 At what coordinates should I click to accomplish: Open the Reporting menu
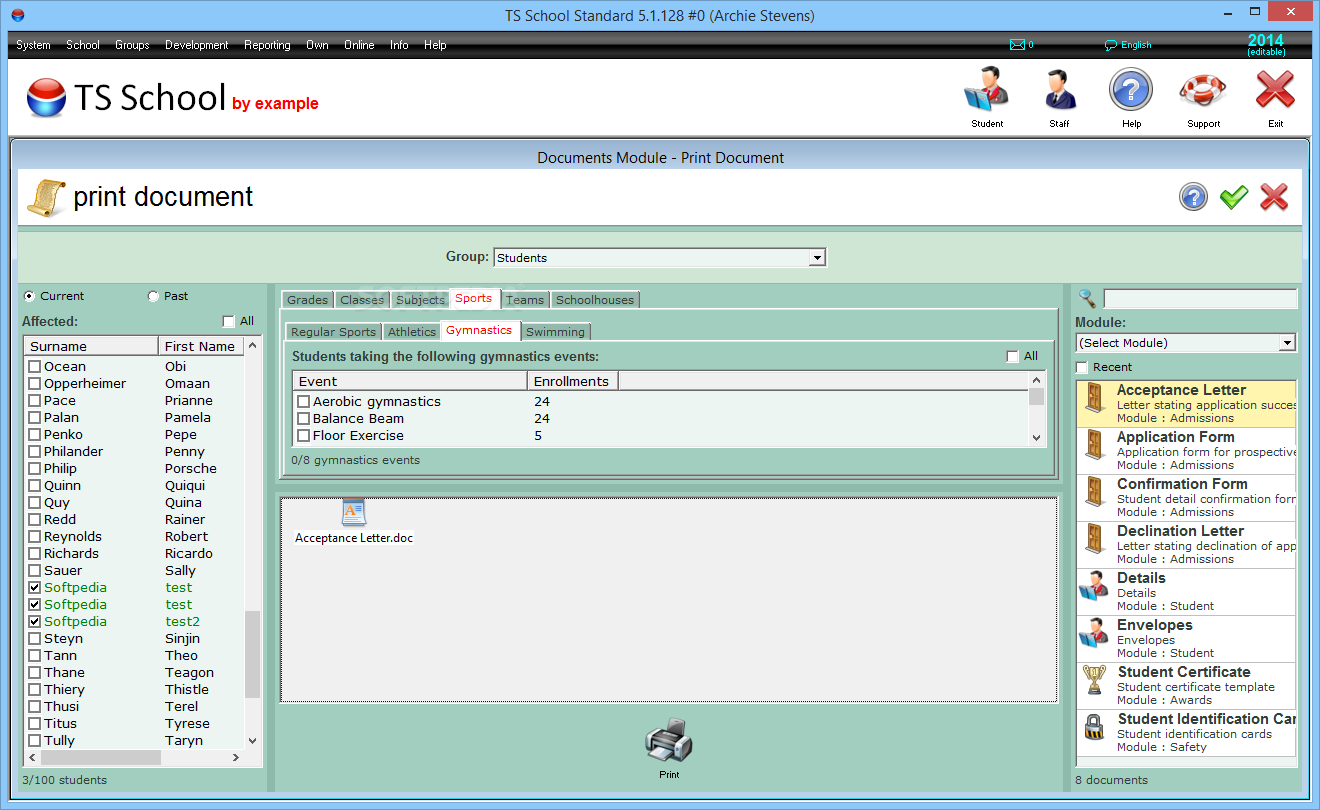pos(267,45)
